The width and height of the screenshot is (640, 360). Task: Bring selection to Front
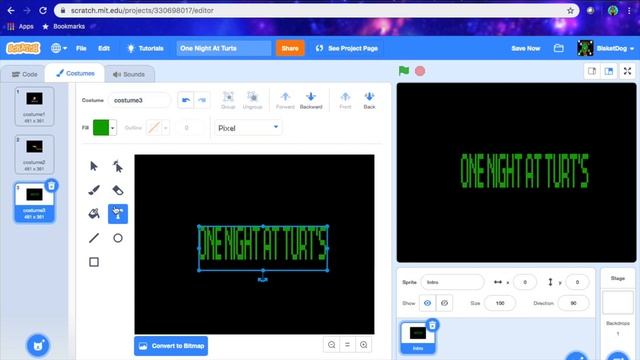coord(345,100)
